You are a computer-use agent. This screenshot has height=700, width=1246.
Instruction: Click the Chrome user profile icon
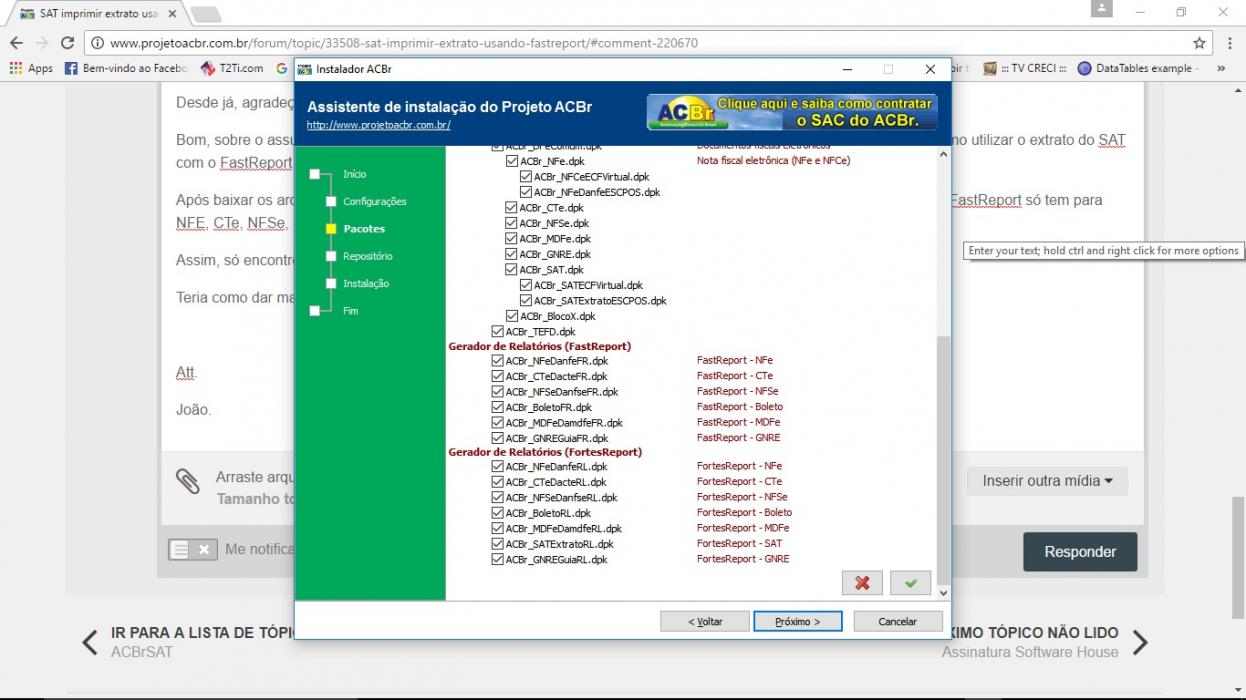tap(1102, 9)
